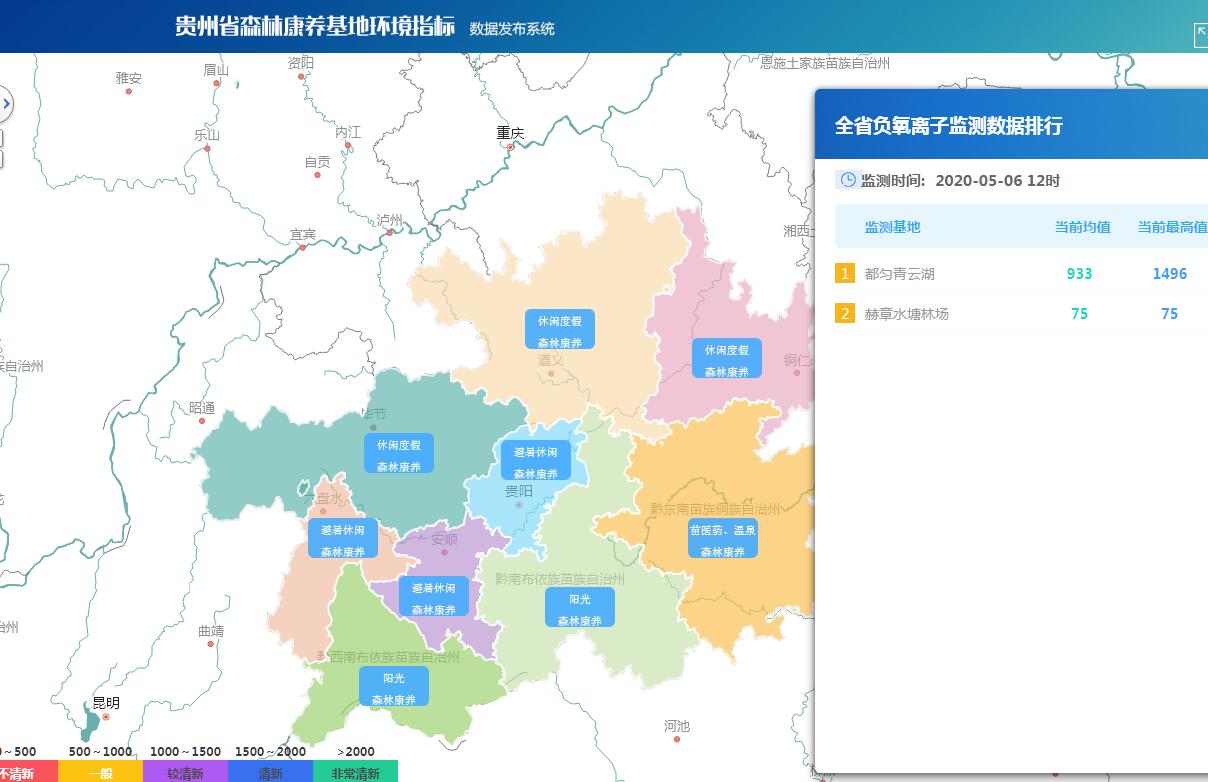Open the 休闲度假 label on 遵义 region
This screenshot has width=1208, height=782.
(x=560, y=329)
